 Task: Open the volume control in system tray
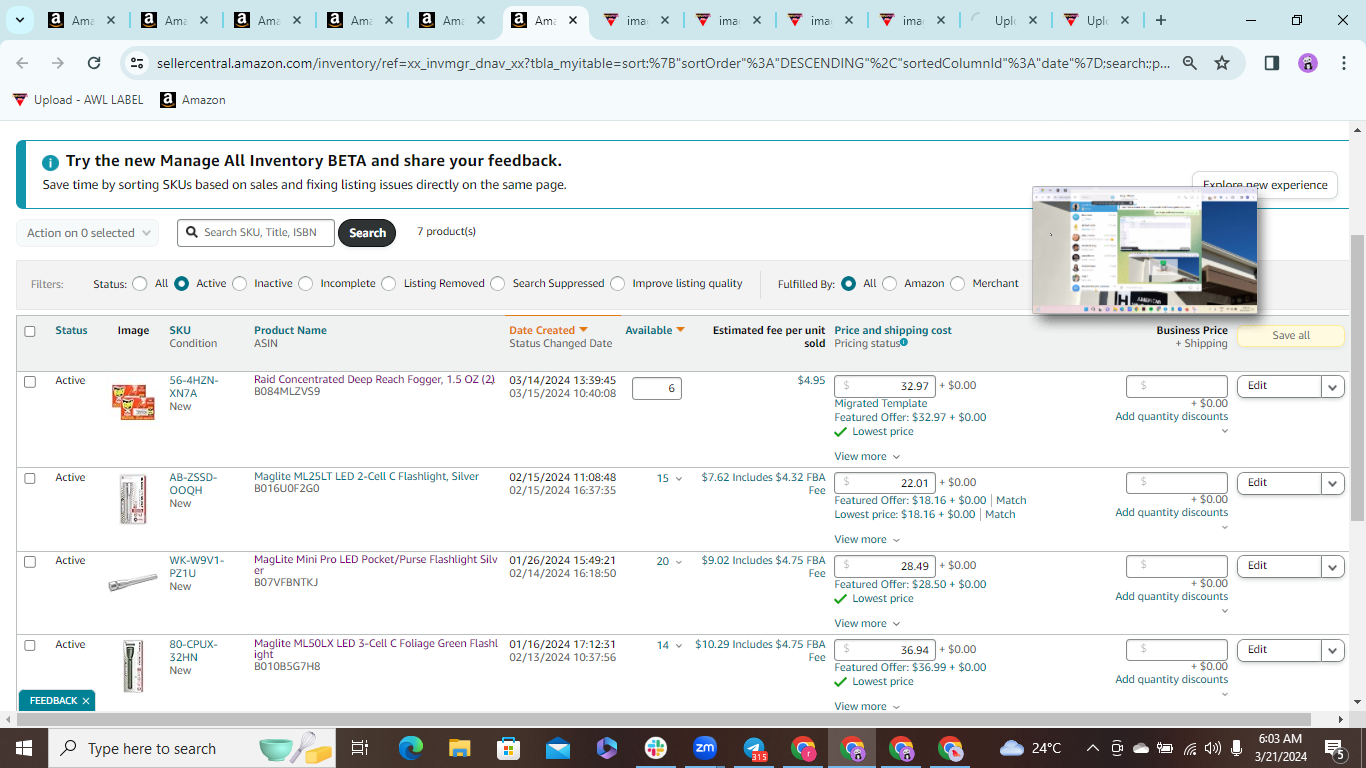[1213, 748]
